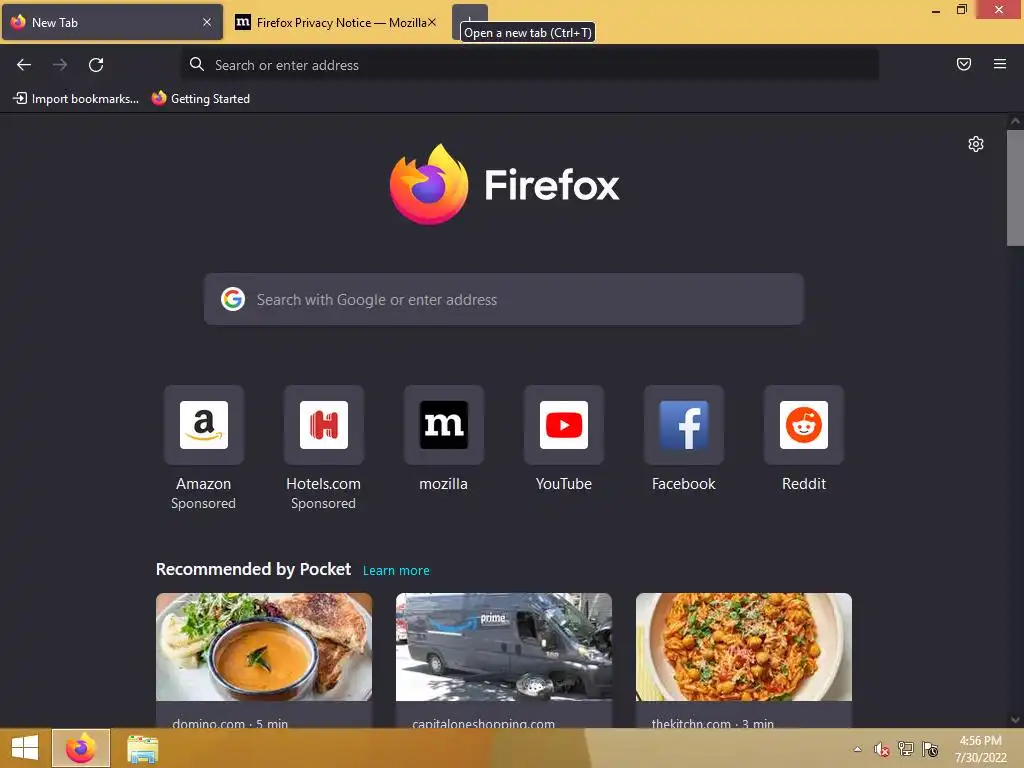Open the network tray icon
Screen dimensions: 1024x768
[x=906, y=748]
